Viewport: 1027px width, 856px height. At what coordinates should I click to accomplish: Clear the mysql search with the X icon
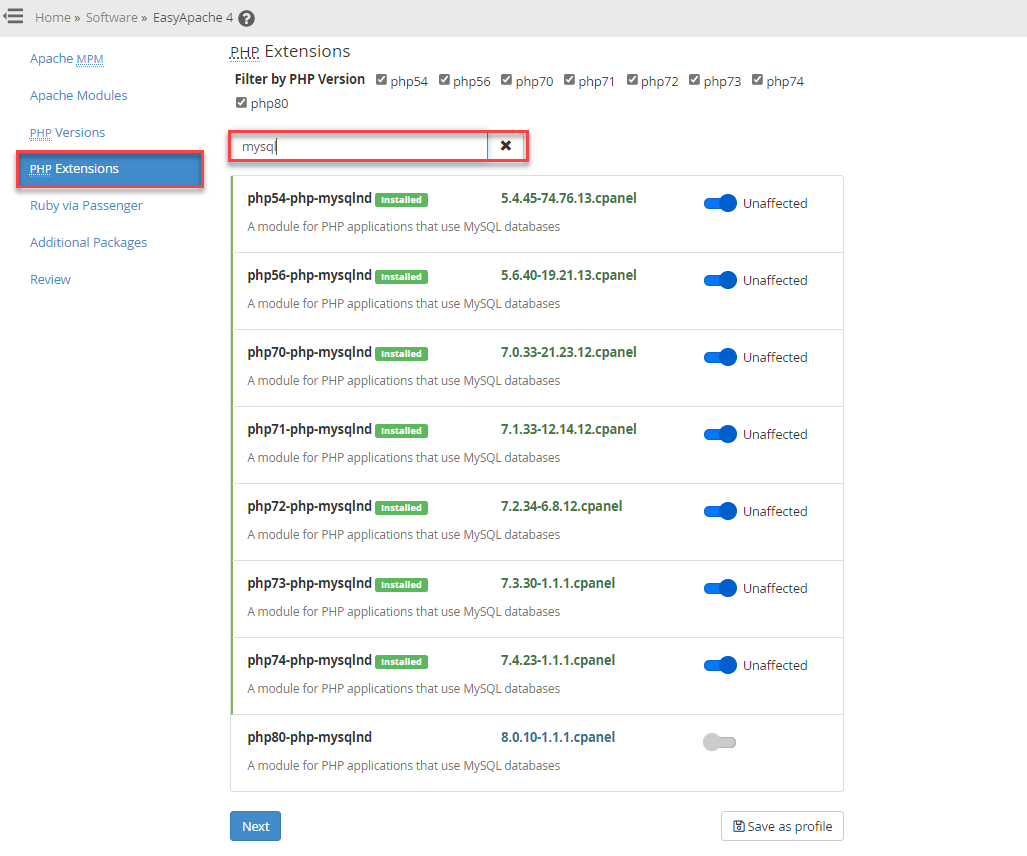pos(507,145)
